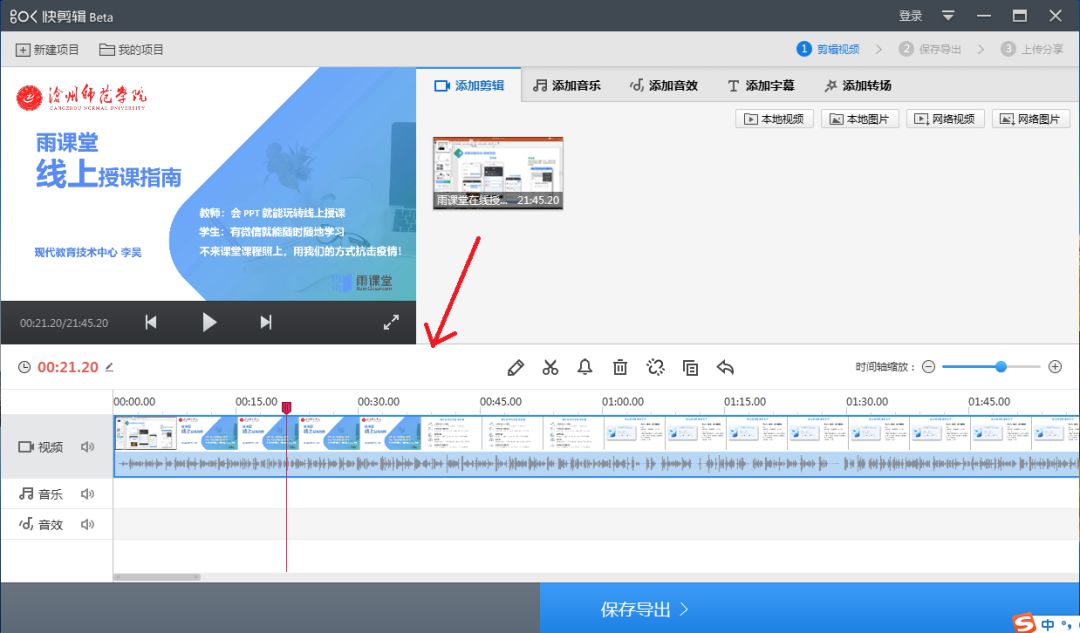
Task: Go to step 2 保存导出
Action: (930, 49)
